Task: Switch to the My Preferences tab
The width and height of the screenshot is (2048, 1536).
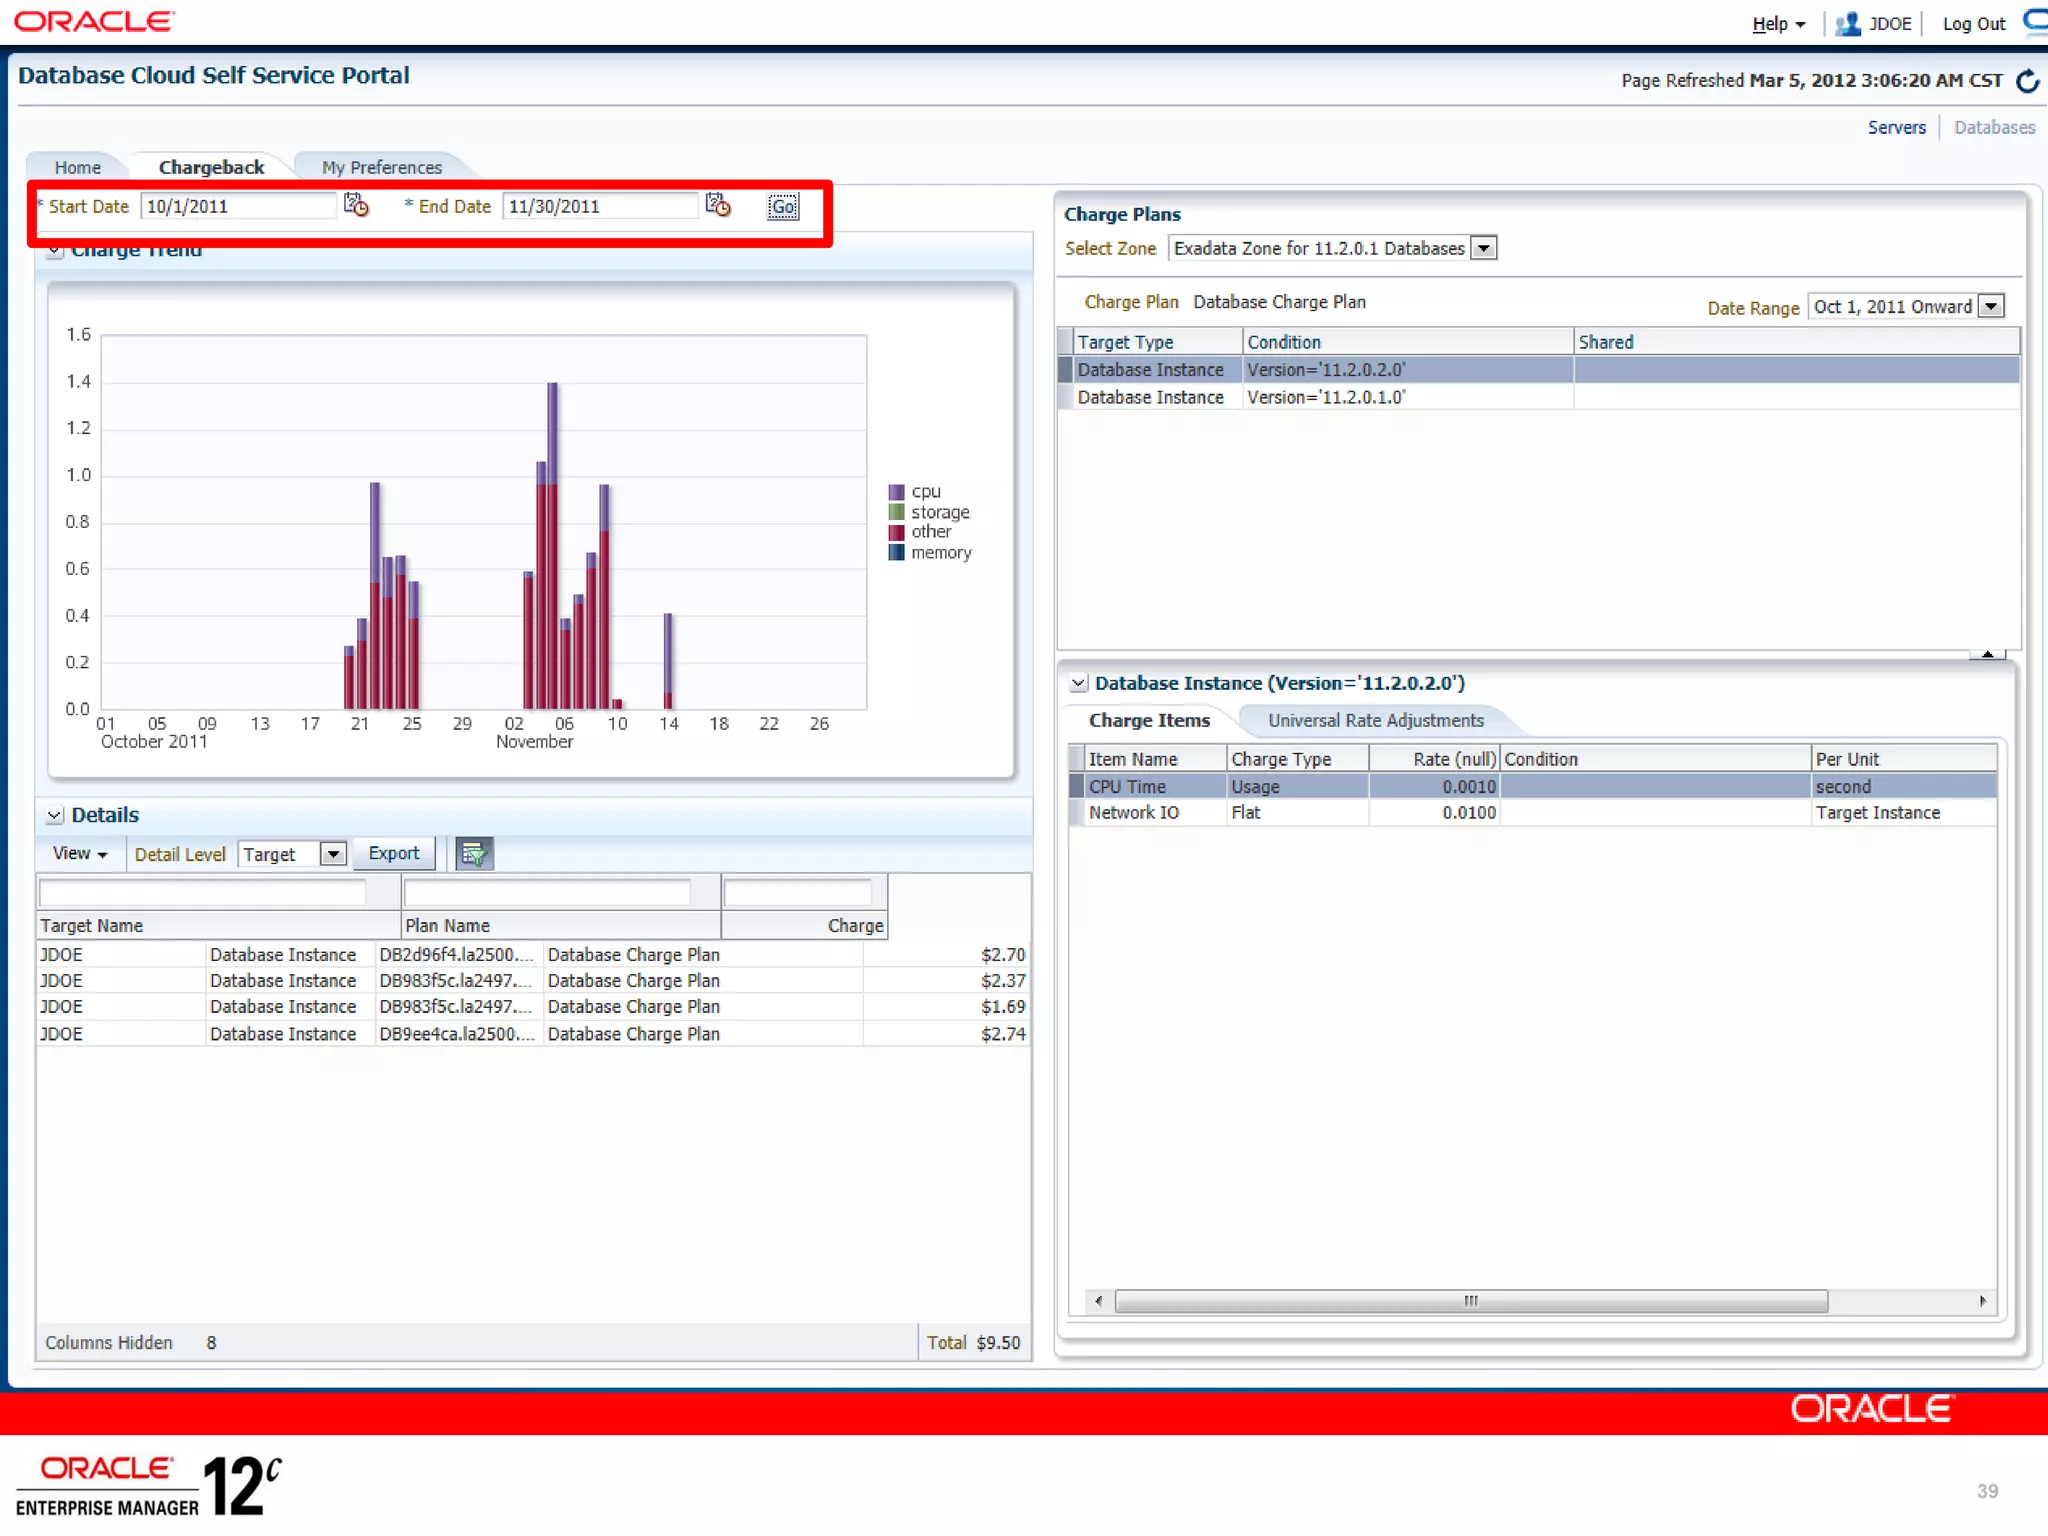Action: [x=381, y=168]
